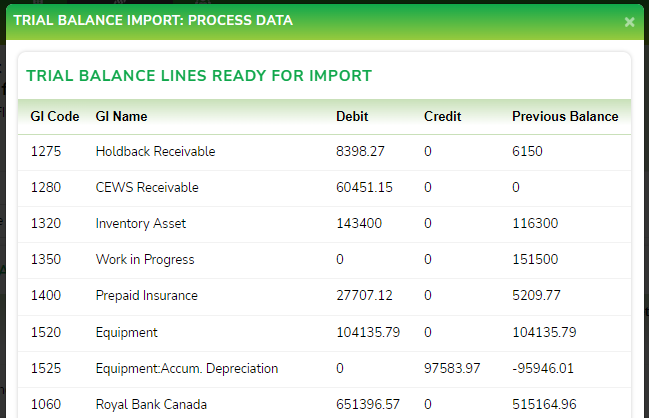Click previous balance 5209.77

536,295
